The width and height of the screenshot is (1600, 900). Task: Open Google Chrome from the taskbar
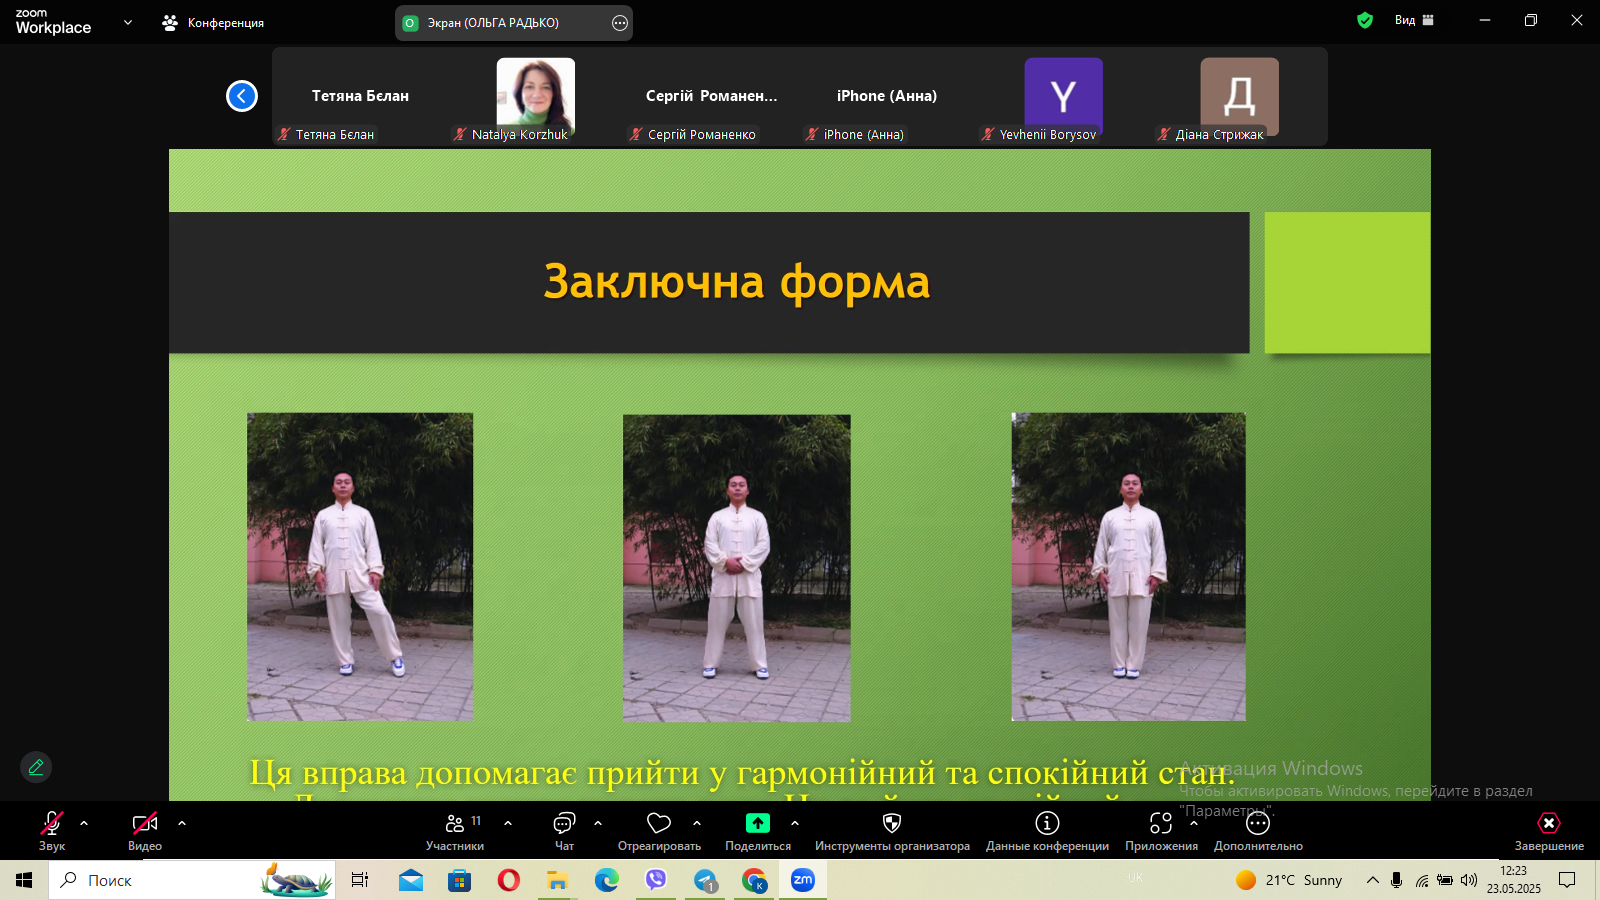[x=754, y=880]
